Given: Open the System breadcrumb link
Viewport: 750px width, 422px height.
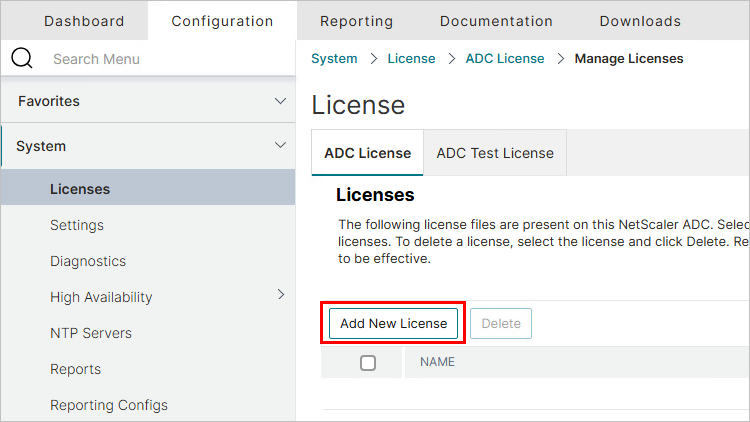Looking at the screenshot, I should (334, 59).
